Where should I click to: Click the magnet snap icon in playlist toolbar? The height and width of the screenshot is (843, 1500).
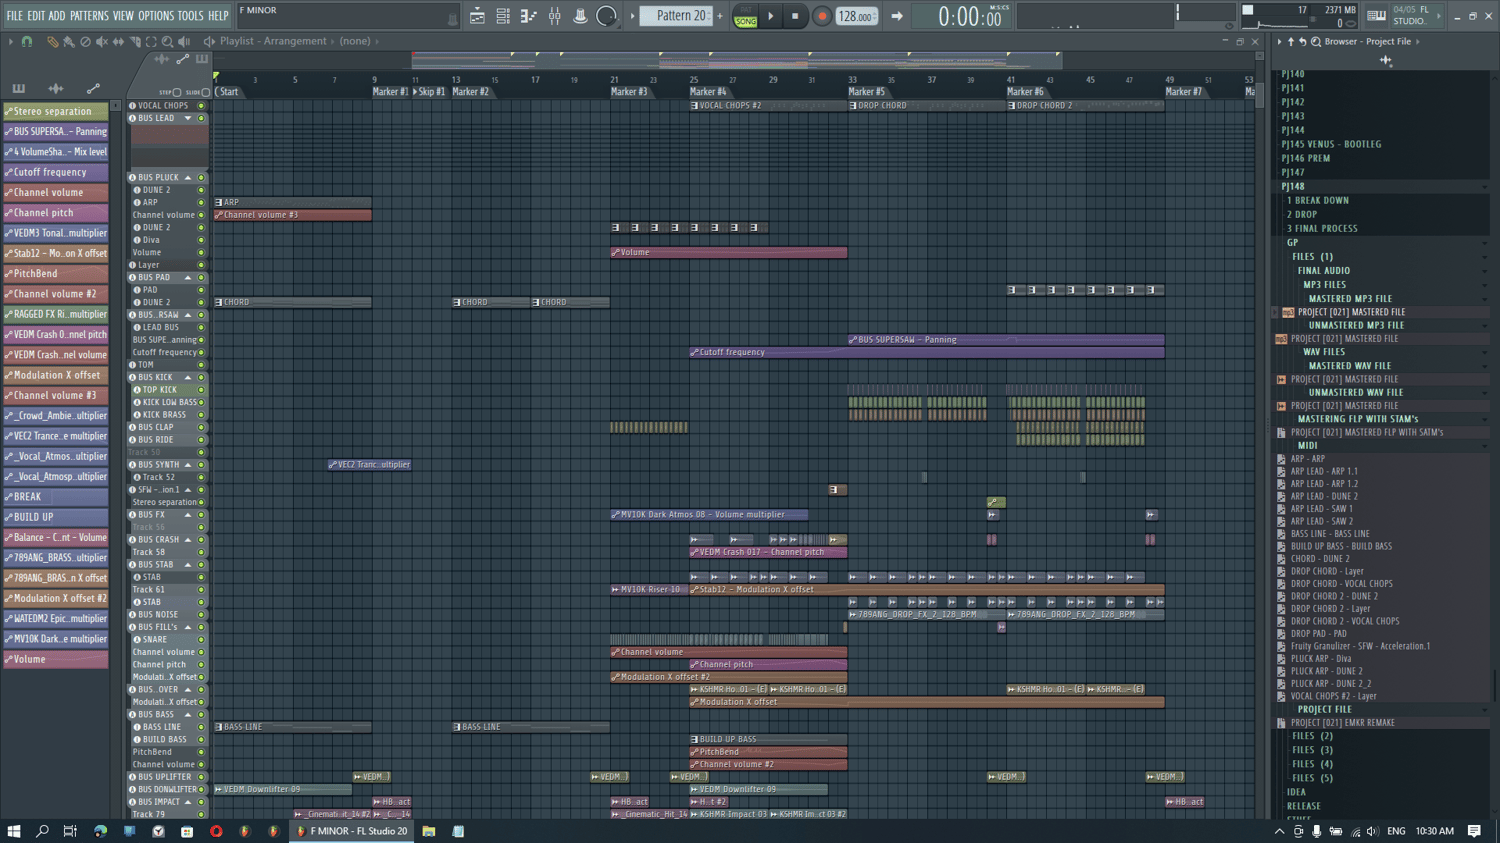point(27,42)
